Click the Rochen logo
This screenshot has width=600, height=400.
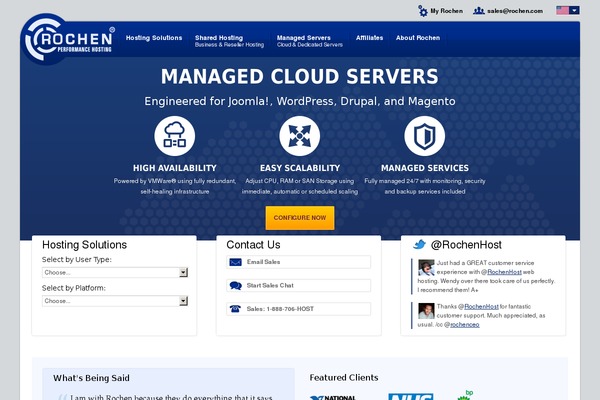tap(68, 39)
